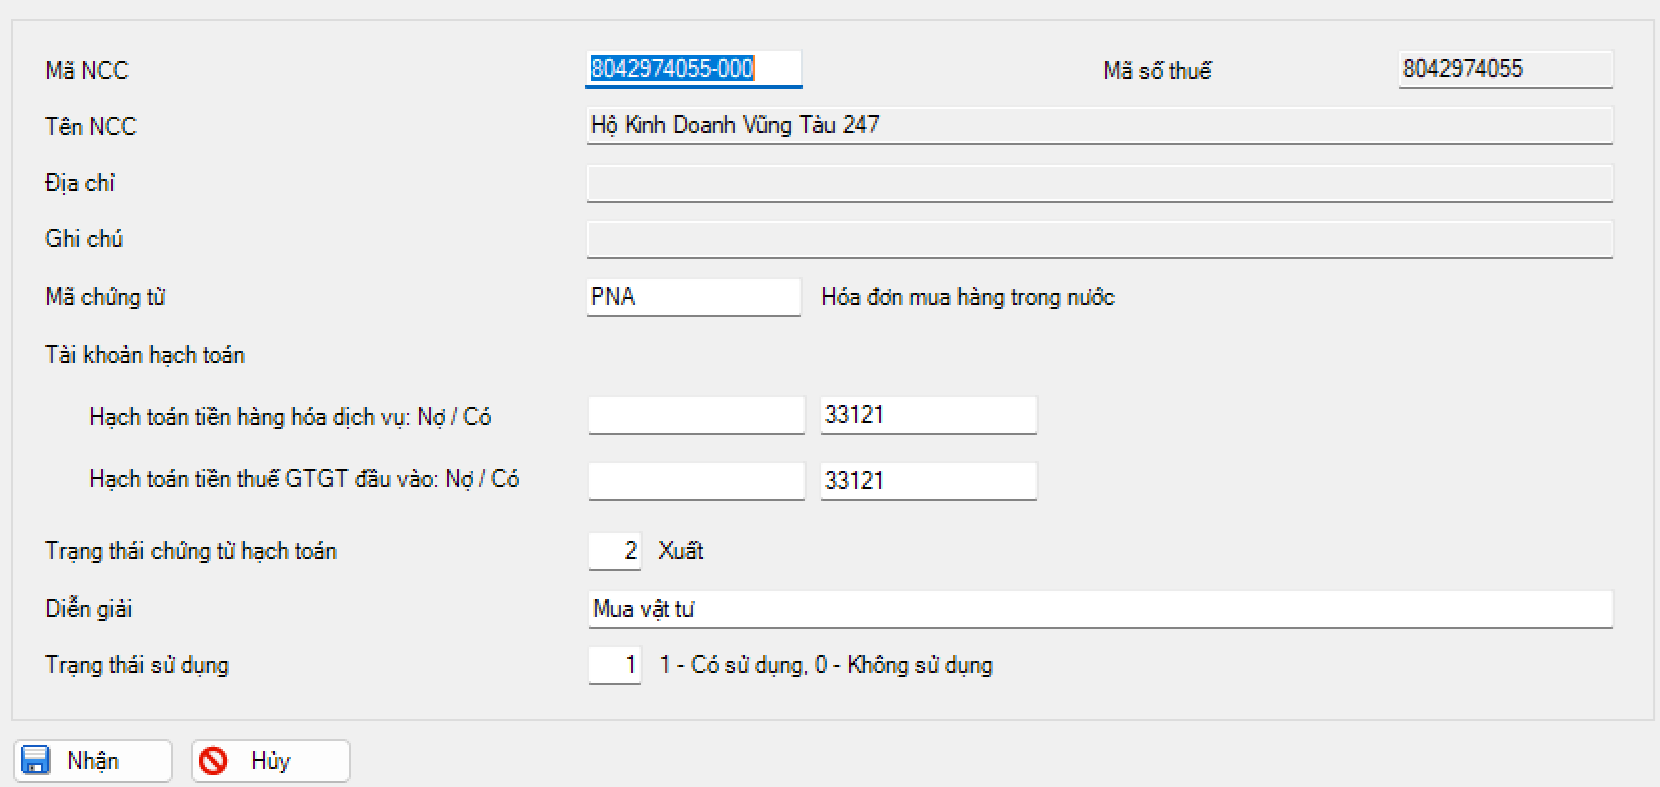The height and width of the screenshot is (787, 1660).
Task: Click the Có sử dụng / Không sử dụng hint
Action: click(826, 665)
